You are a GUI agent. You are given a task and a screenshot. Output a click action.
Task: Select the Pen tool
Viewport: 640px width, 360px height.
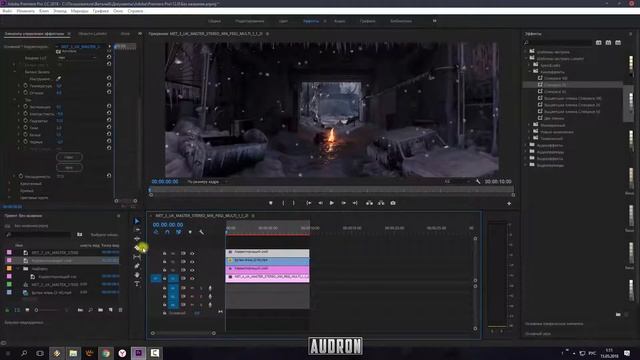coord(137,266)
